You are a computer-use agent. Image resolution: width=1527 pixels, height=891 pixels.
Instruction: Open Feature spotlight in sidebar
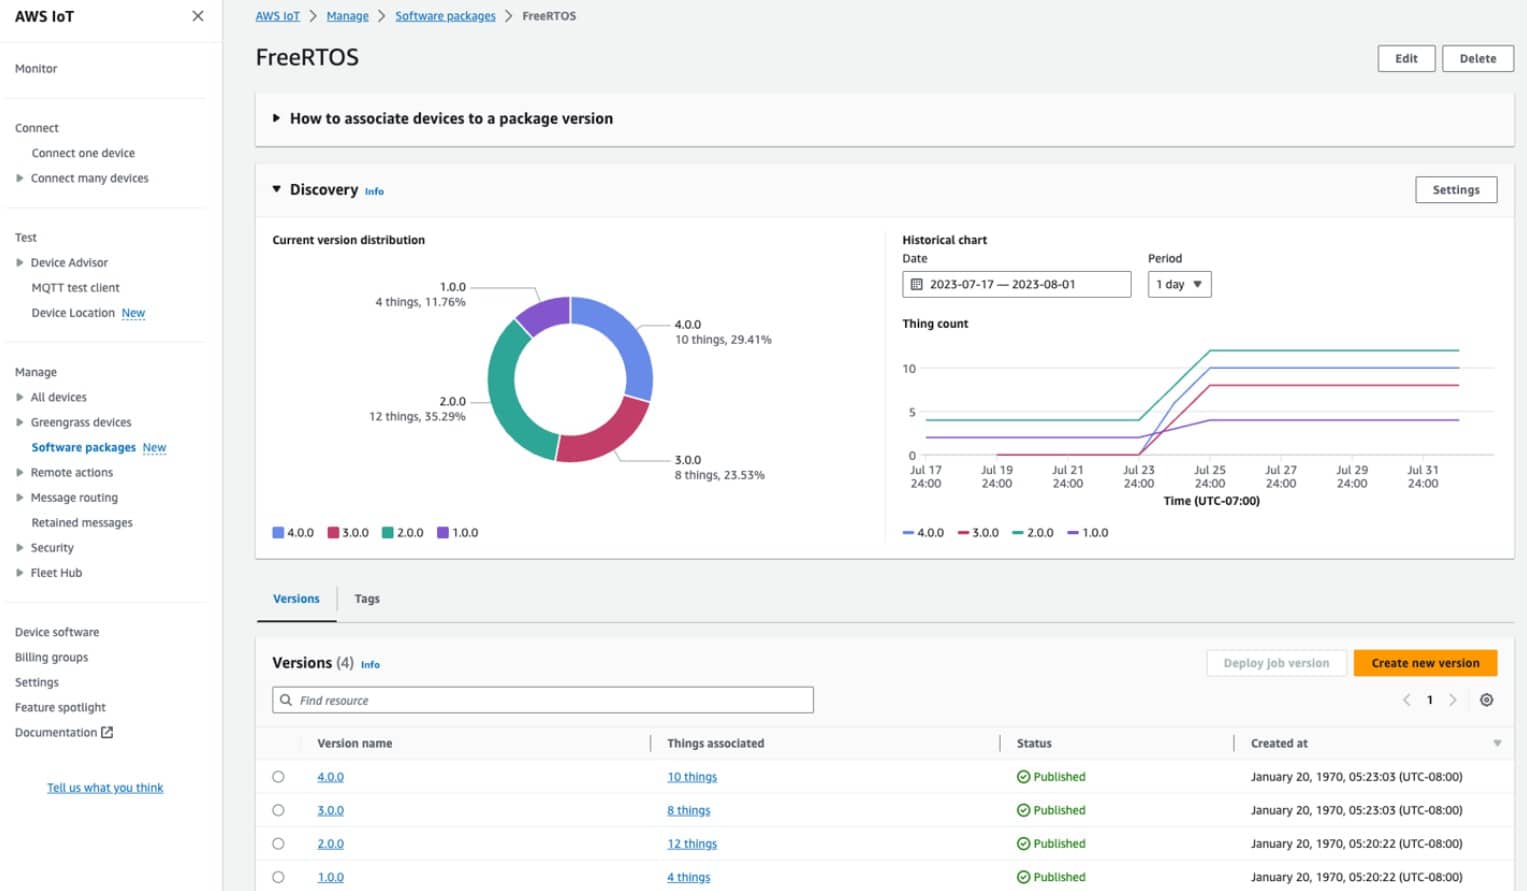60,707
